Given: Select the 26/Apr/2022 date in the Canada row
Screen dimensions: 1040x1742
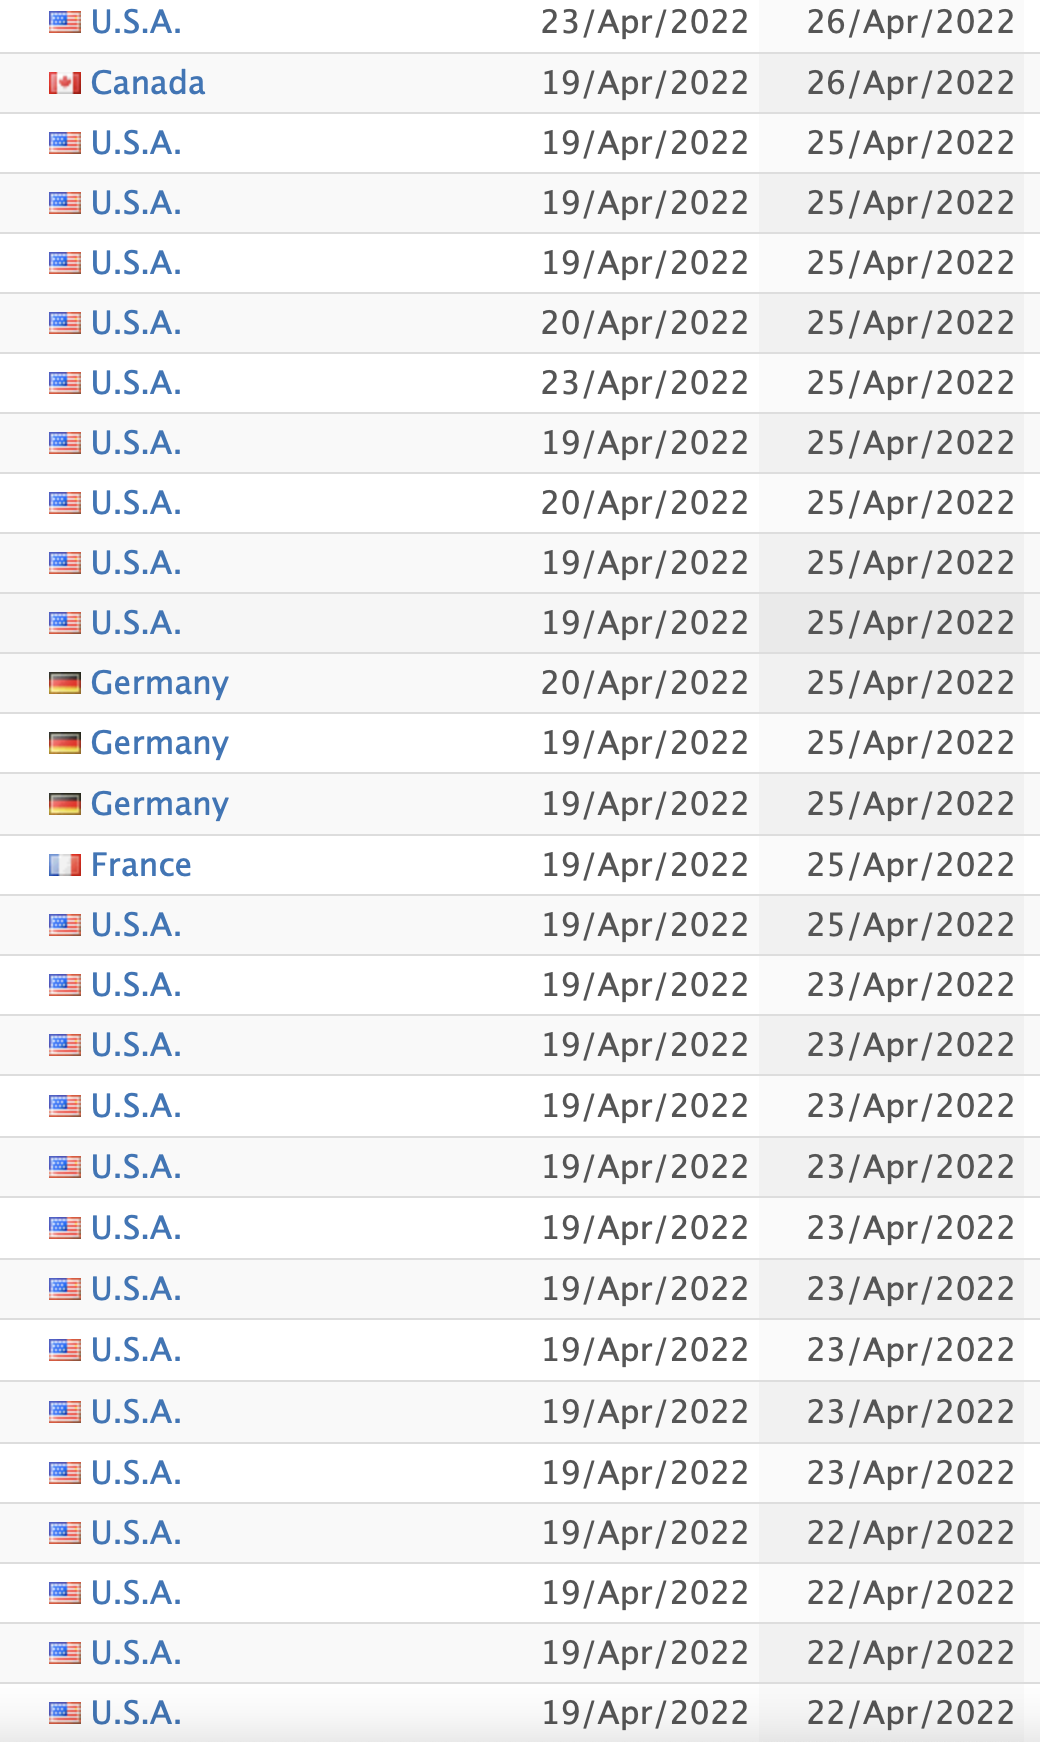Looking at the screenshot, I should tap(911, 83).
